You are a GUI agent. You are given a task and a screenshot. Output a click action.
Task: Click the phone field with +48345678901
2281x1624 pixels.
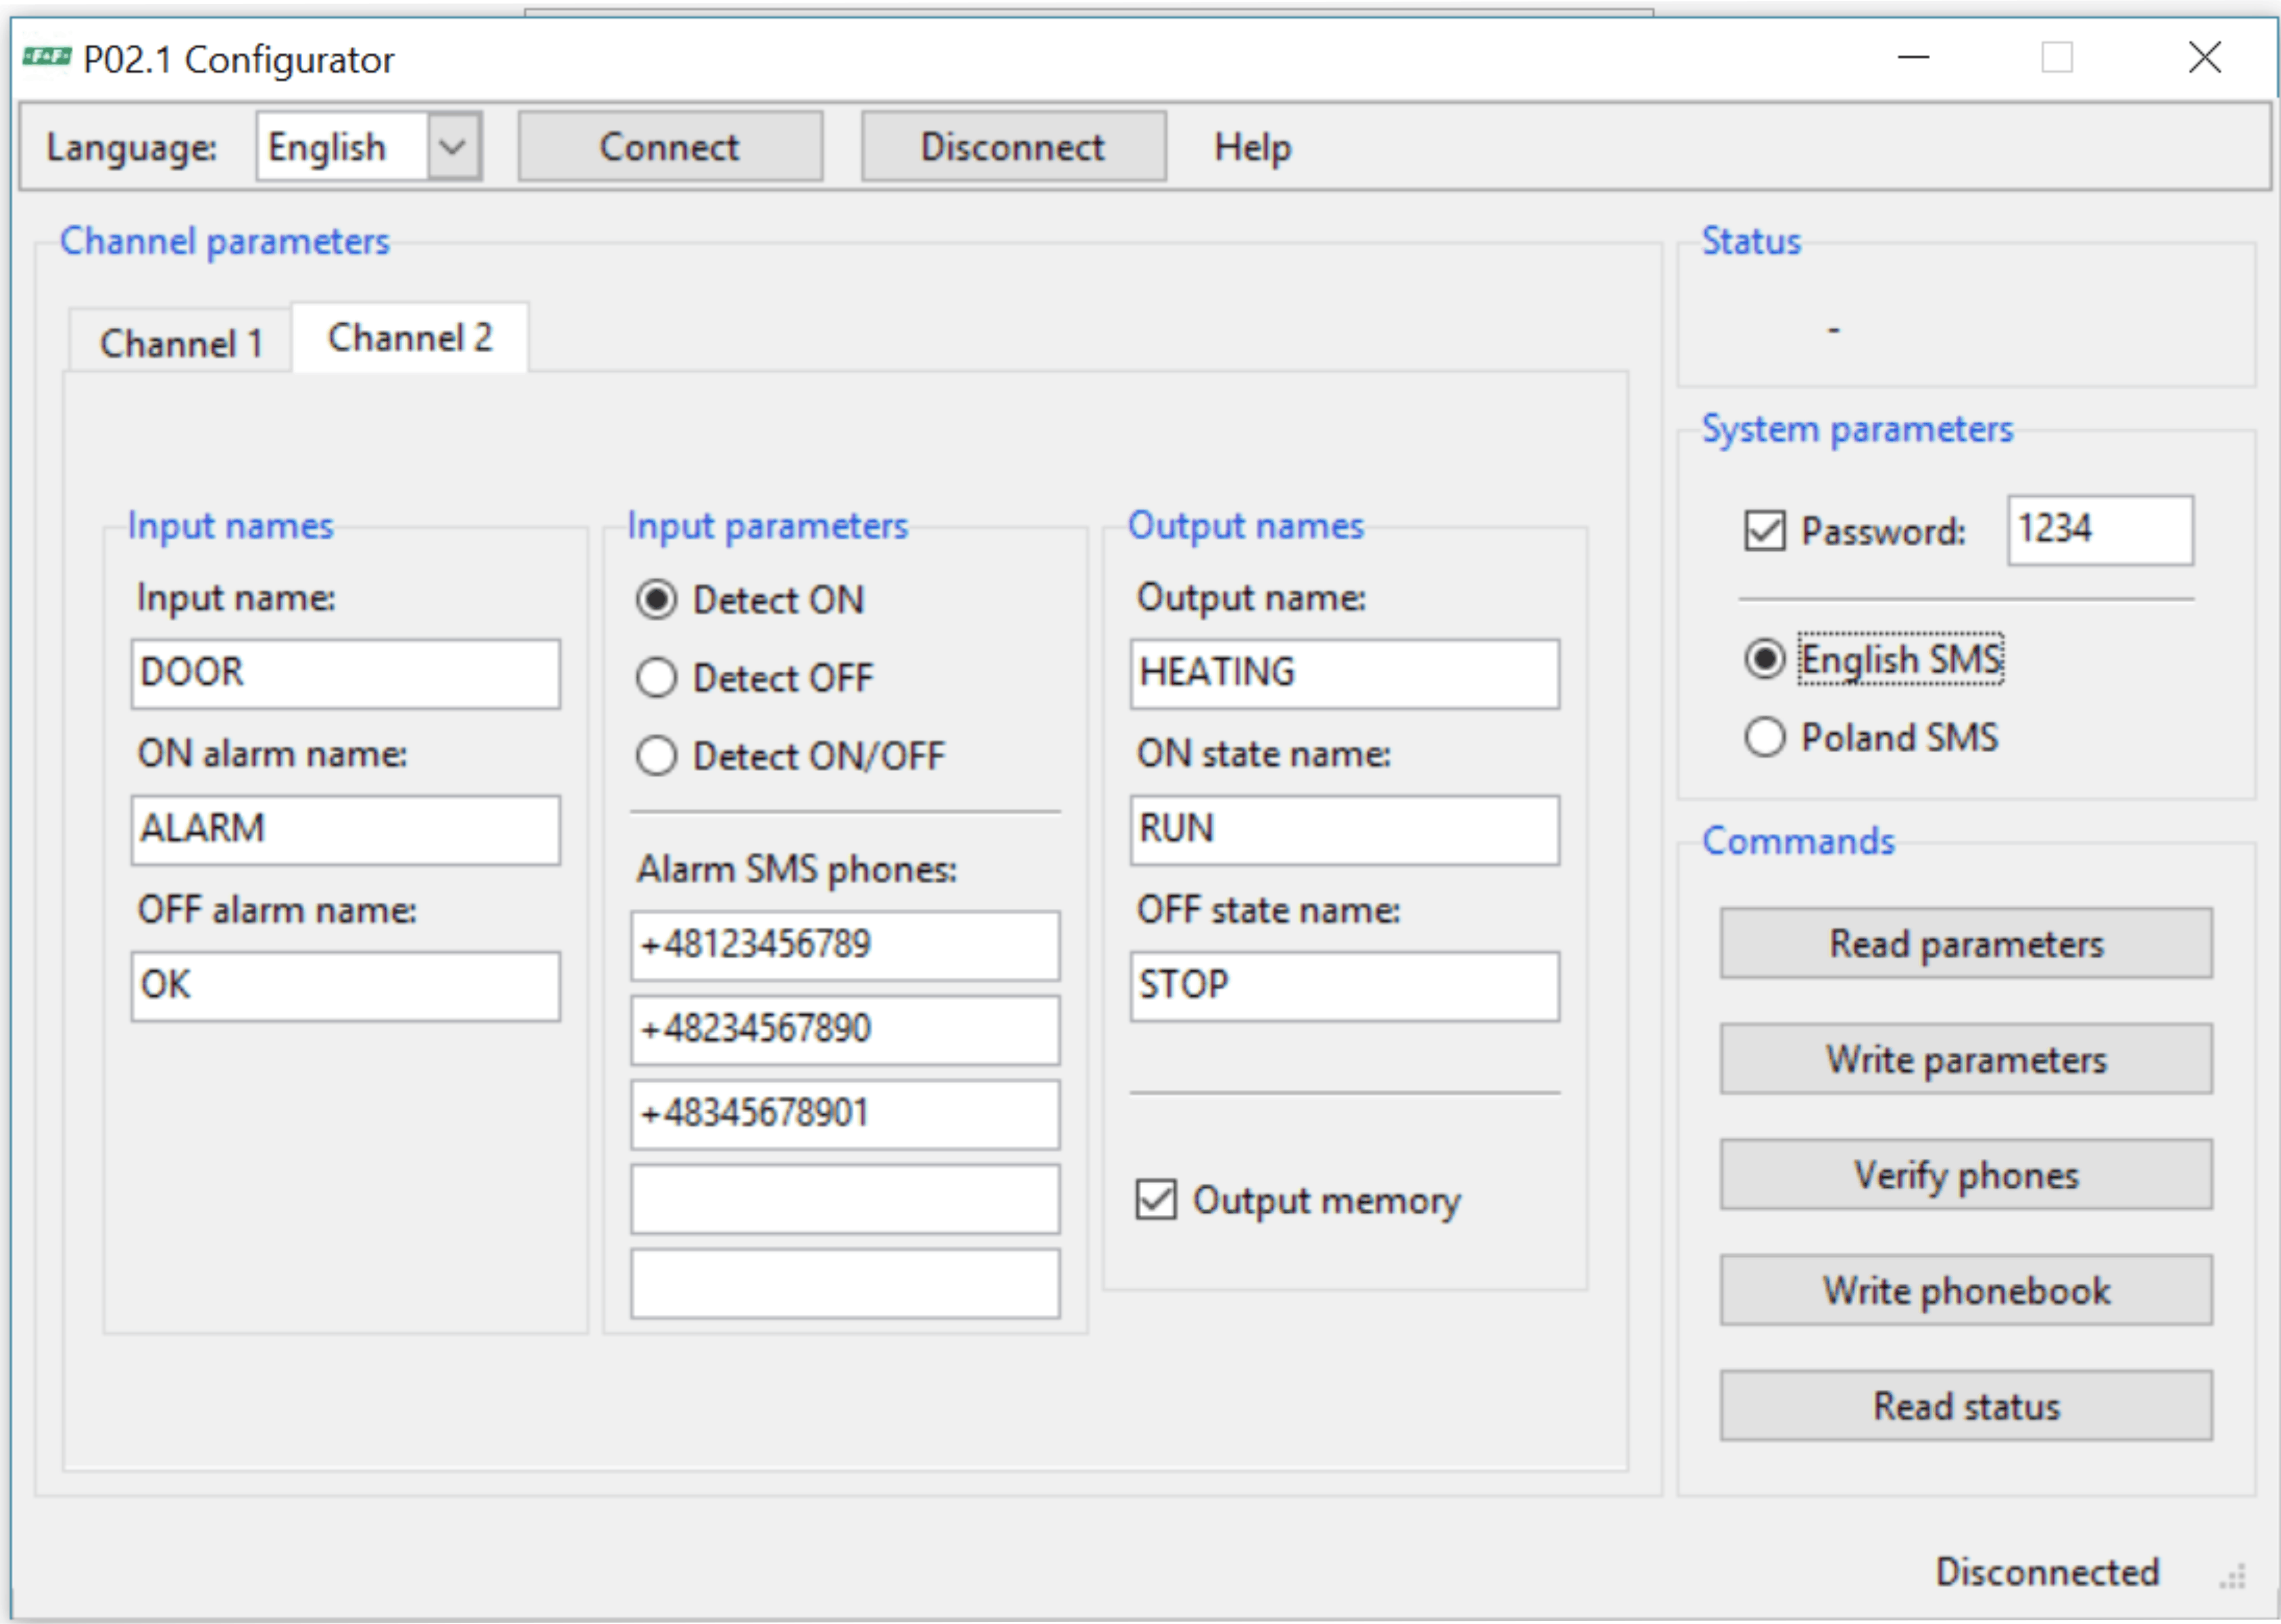point(845,1114)
